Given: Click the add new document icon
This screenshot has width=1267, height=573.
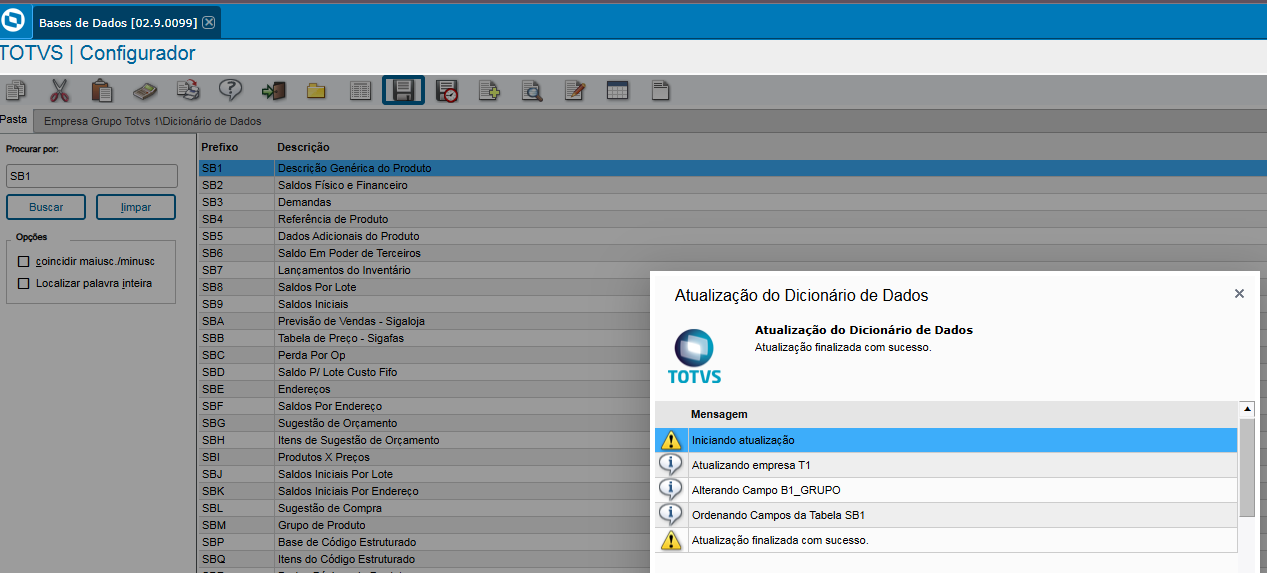Looking at the screenshot, I should coord(489,91).
